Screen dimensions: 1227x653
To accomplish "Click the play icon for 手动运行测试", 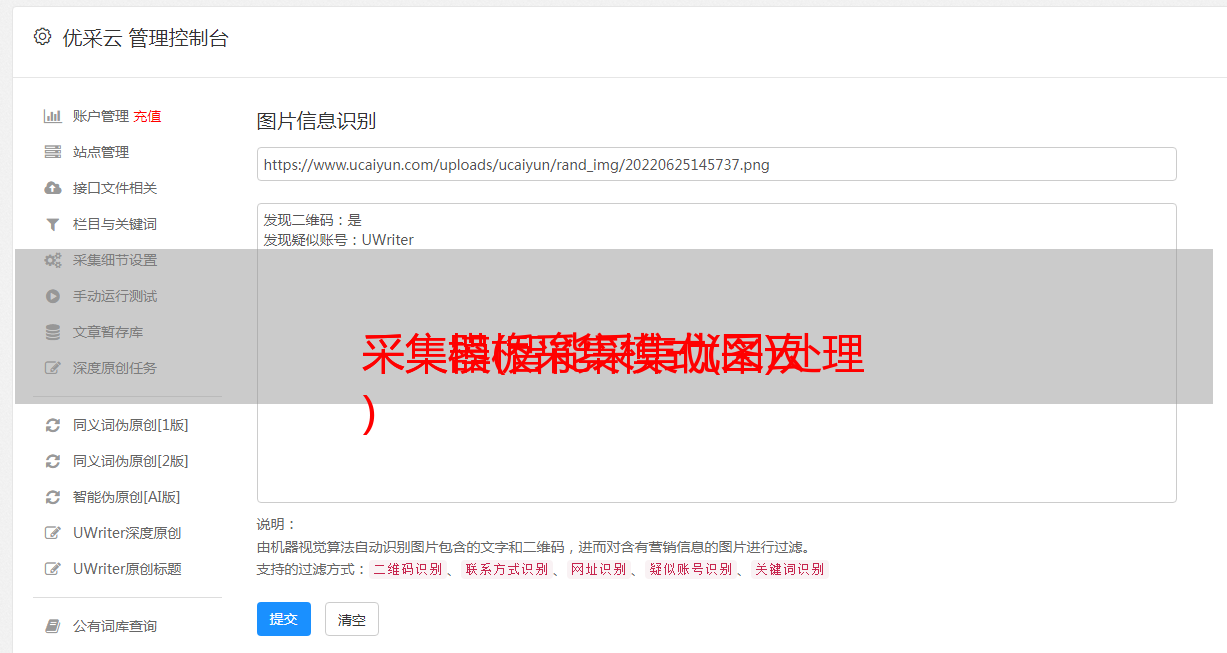I will pos(53,296).
